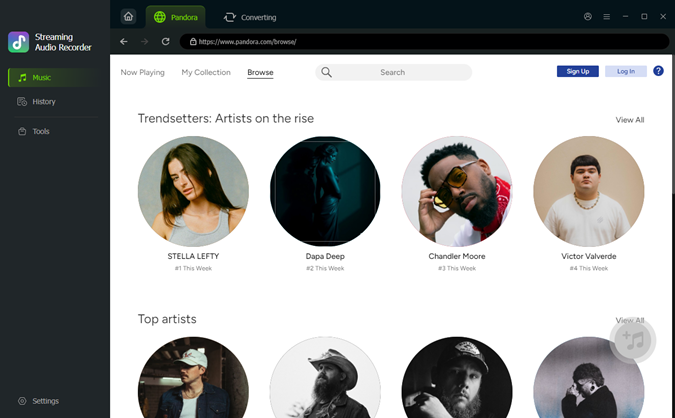Screen dimensions: 675x418
Task: Click the Streaming Audio Recorder app logo
Action: tap(19, 42)
